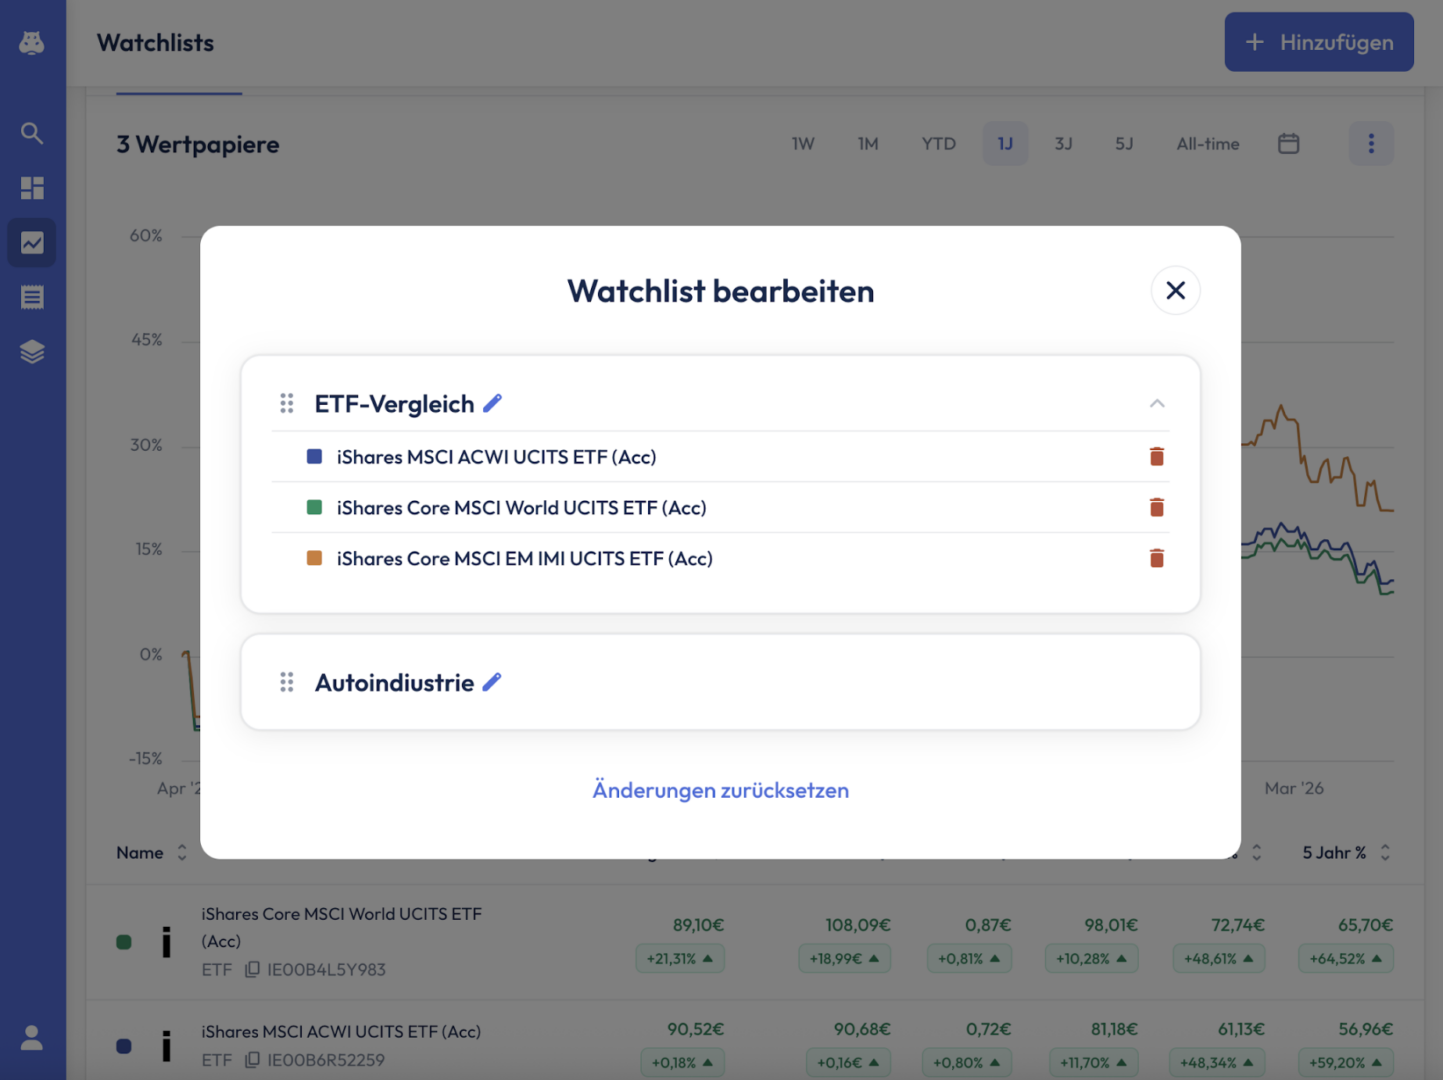Viewport: 1443px width, 1080px height.
Task: Delete iShares MSCI ACWI from watchlist
Action: coord(1156,457)
